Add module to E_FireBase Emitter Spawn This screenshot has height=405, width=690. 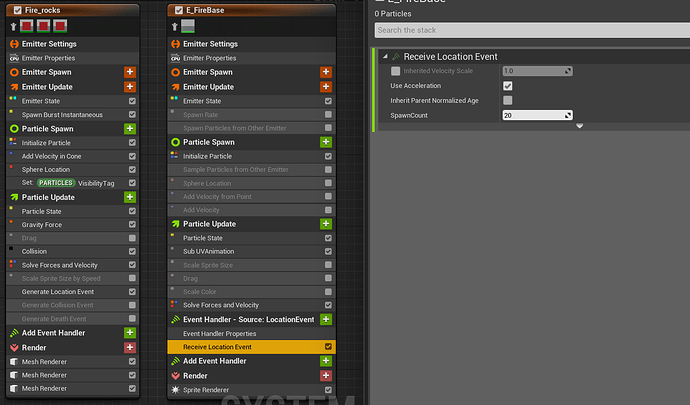click(326, 72)
